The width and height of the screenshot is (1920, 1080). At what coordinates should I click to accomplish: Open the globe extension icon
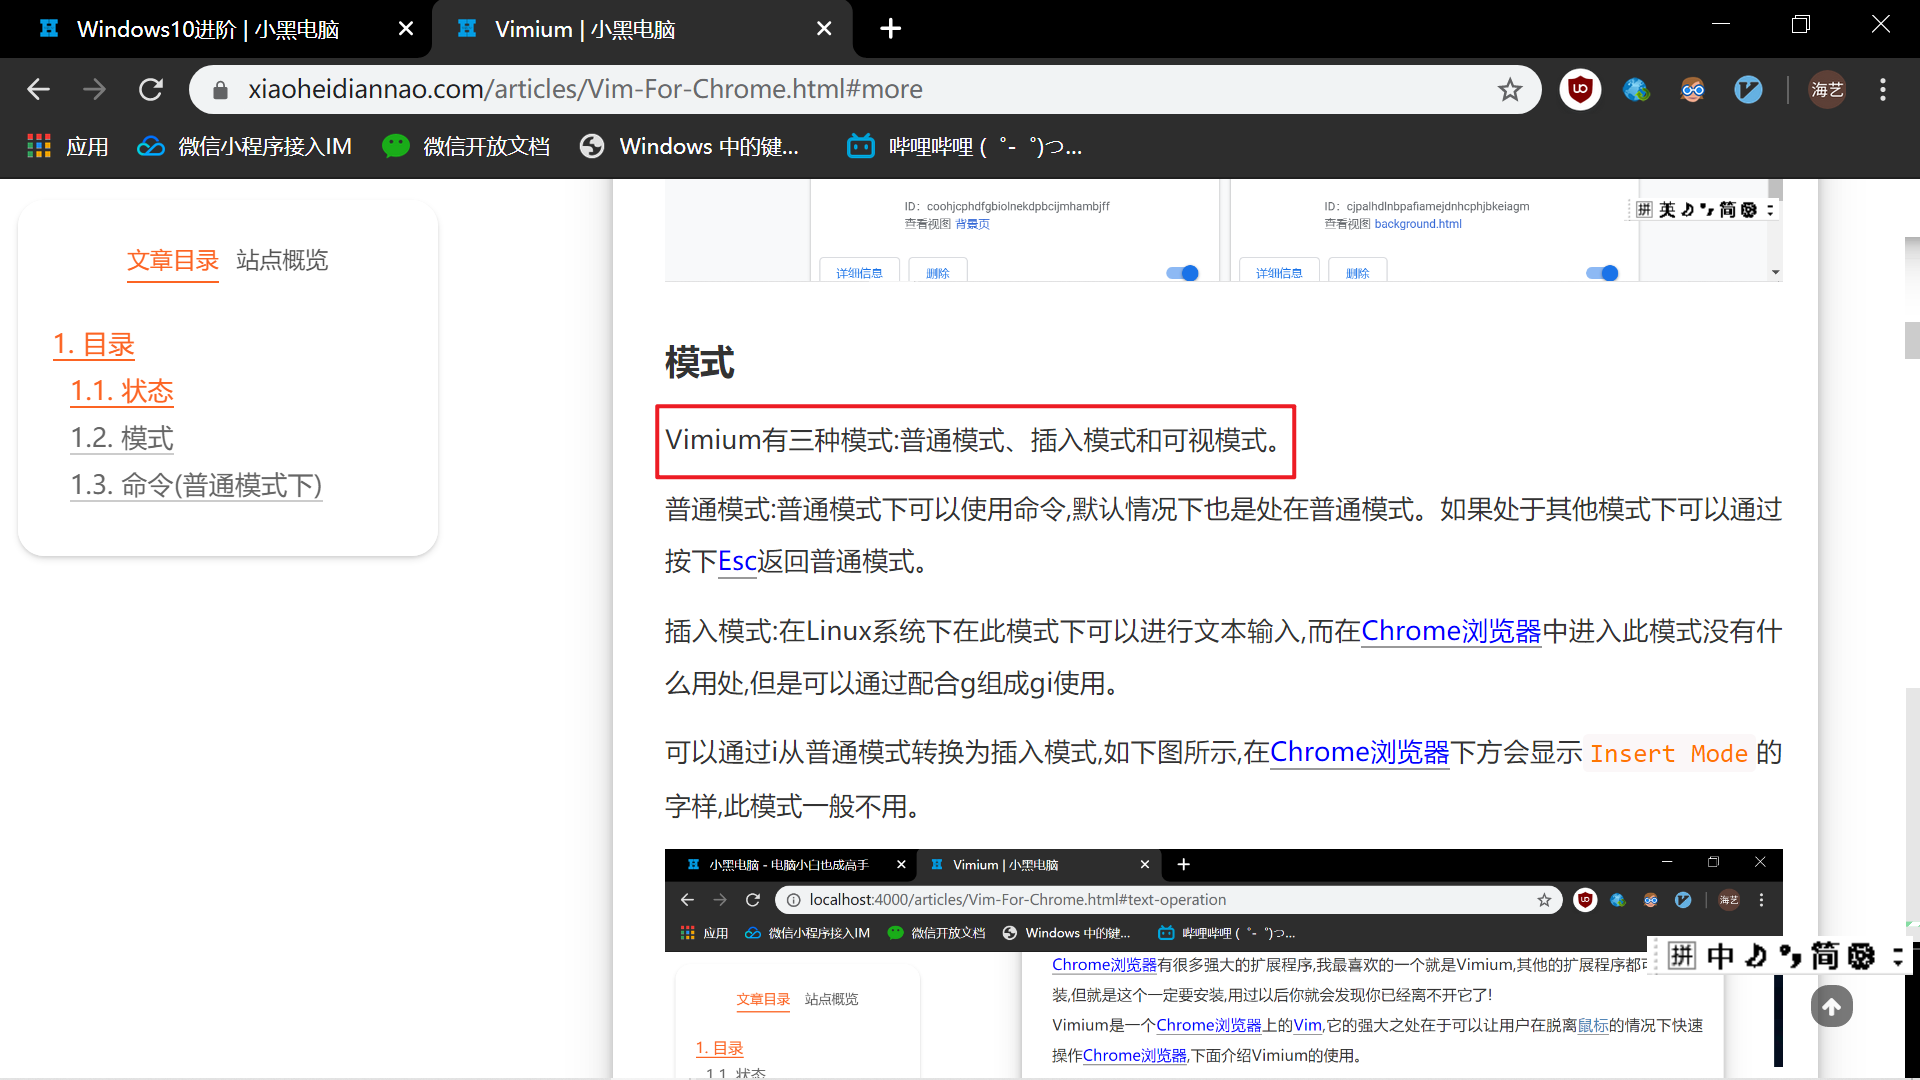1637,90
